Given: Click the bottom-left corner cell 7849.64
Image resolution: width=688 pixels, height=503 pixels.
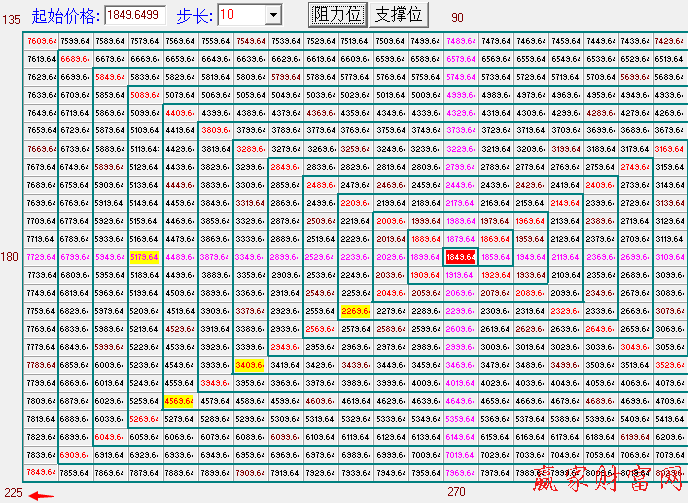Looking at the screenshot, I should pyautogui.click(x=41, y=472).
